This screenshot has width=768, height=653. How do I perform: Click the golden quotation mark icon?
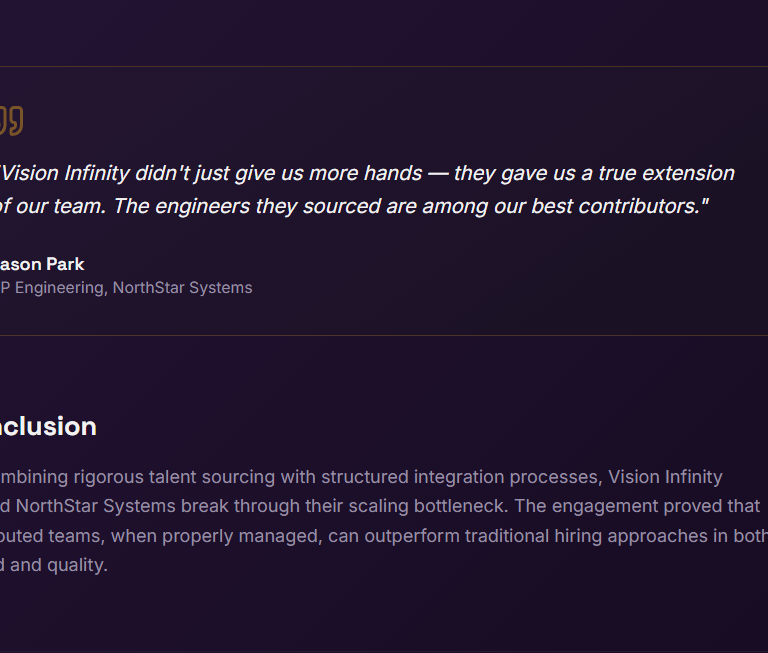pyautogui.click(x=11, y=122)
